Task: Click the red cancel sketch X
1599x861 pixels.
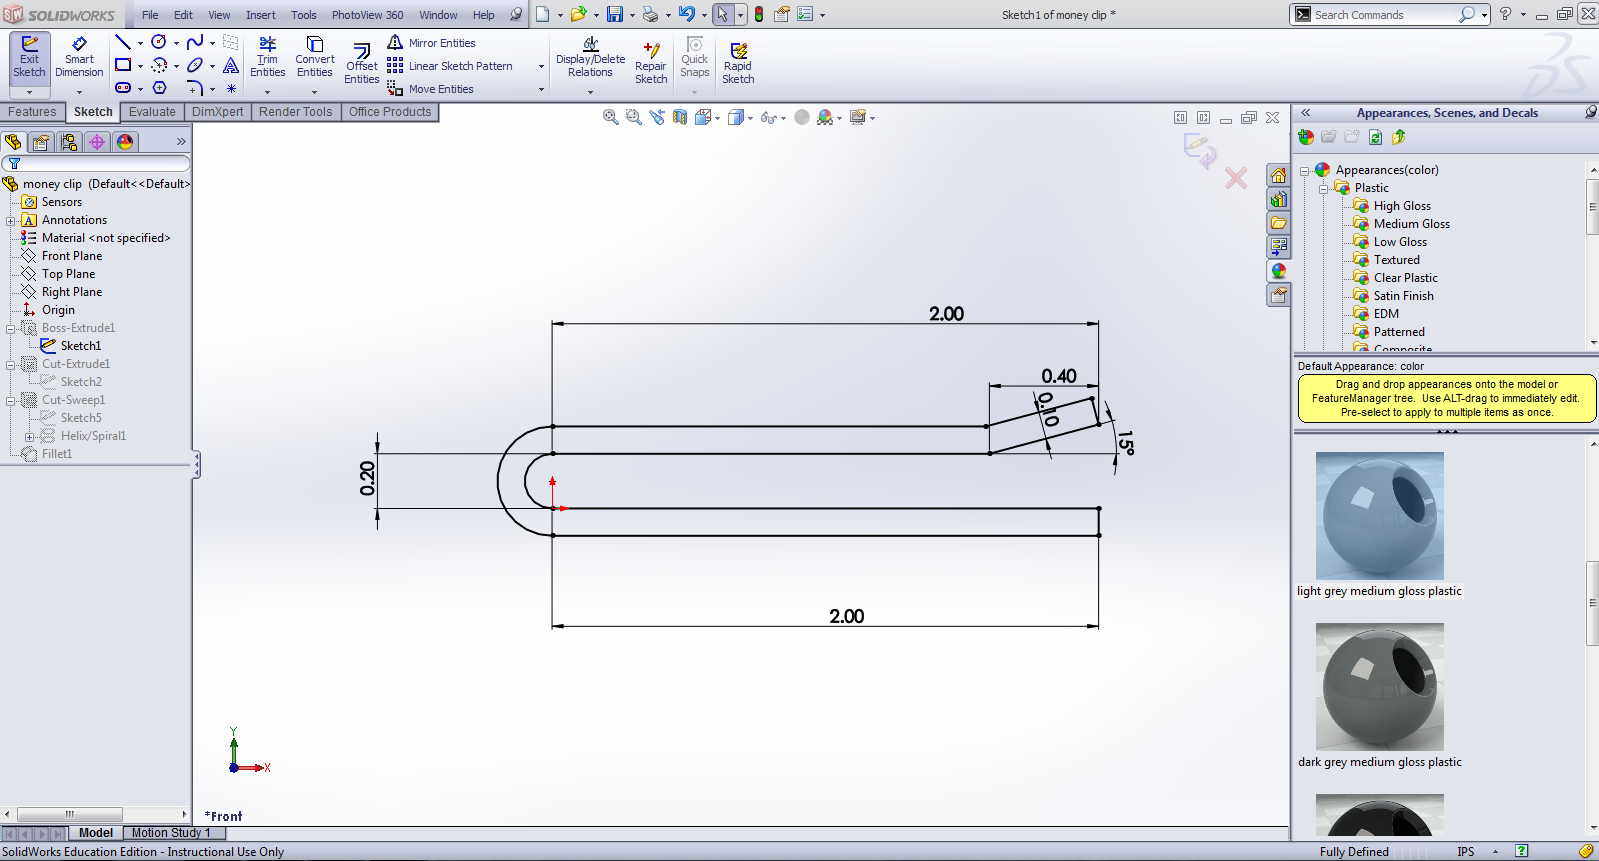Action: click(x=1236, y=178)
